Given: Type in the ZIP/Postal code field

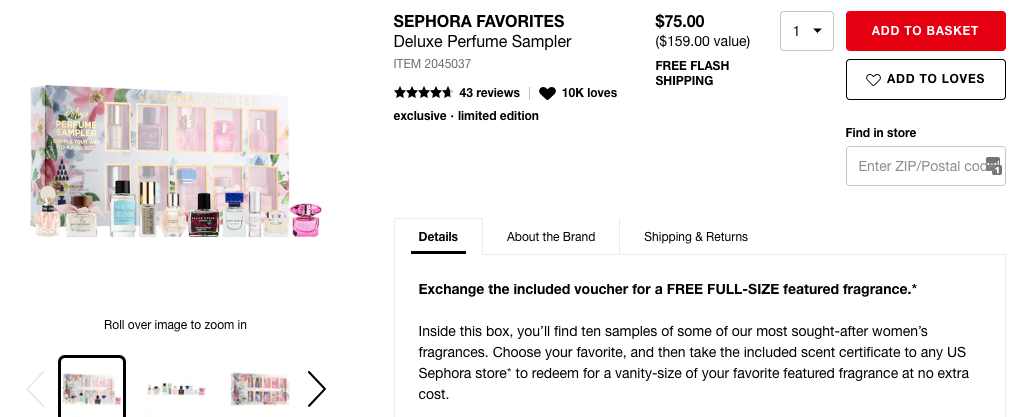Looking at the screenshot, I should click(915, 166).
